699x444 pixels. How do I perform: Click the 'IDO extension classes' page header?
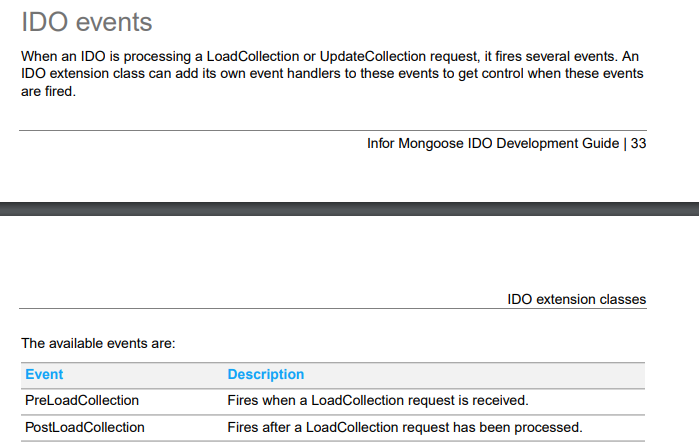coord(576,299)
